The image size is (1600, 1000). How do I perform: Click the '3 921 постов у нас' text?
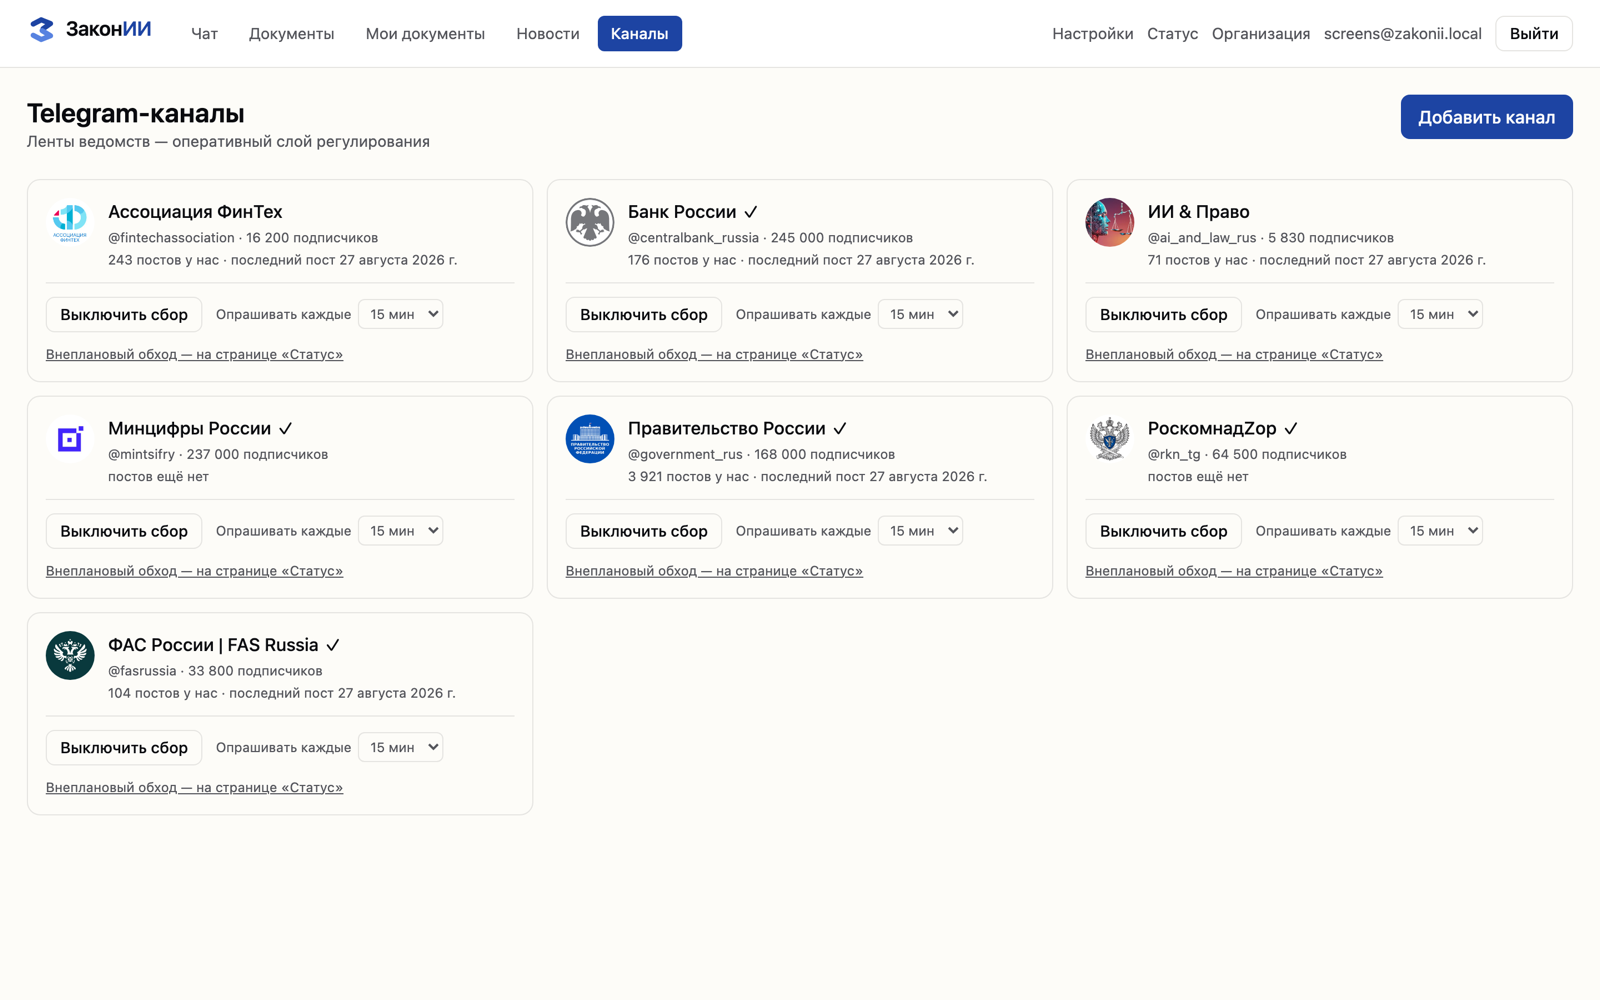pyautogui.click(x=688, y=477)
